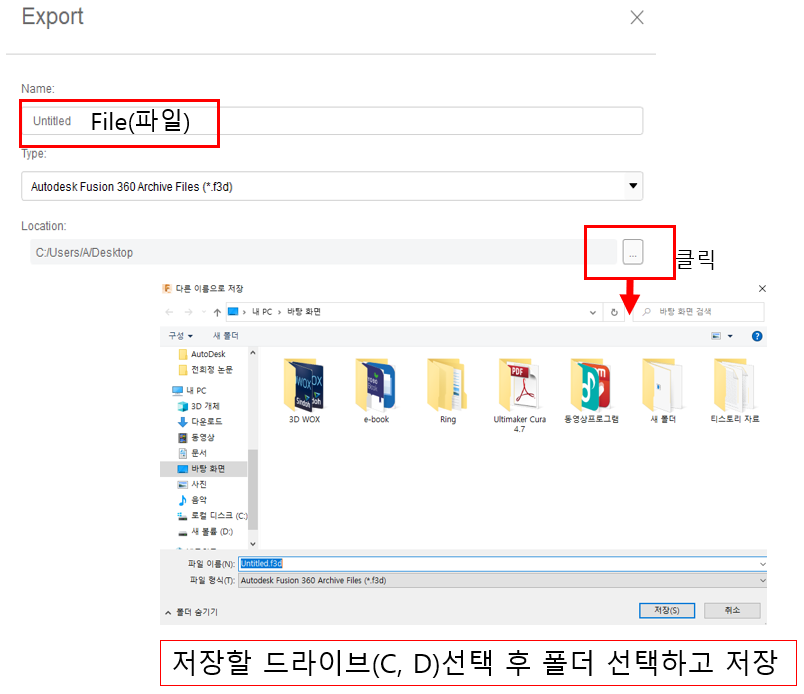Refresh the folder view
The width and height of the screenshot is (804, 694).
pyautogui.click(x=614, y=312)
